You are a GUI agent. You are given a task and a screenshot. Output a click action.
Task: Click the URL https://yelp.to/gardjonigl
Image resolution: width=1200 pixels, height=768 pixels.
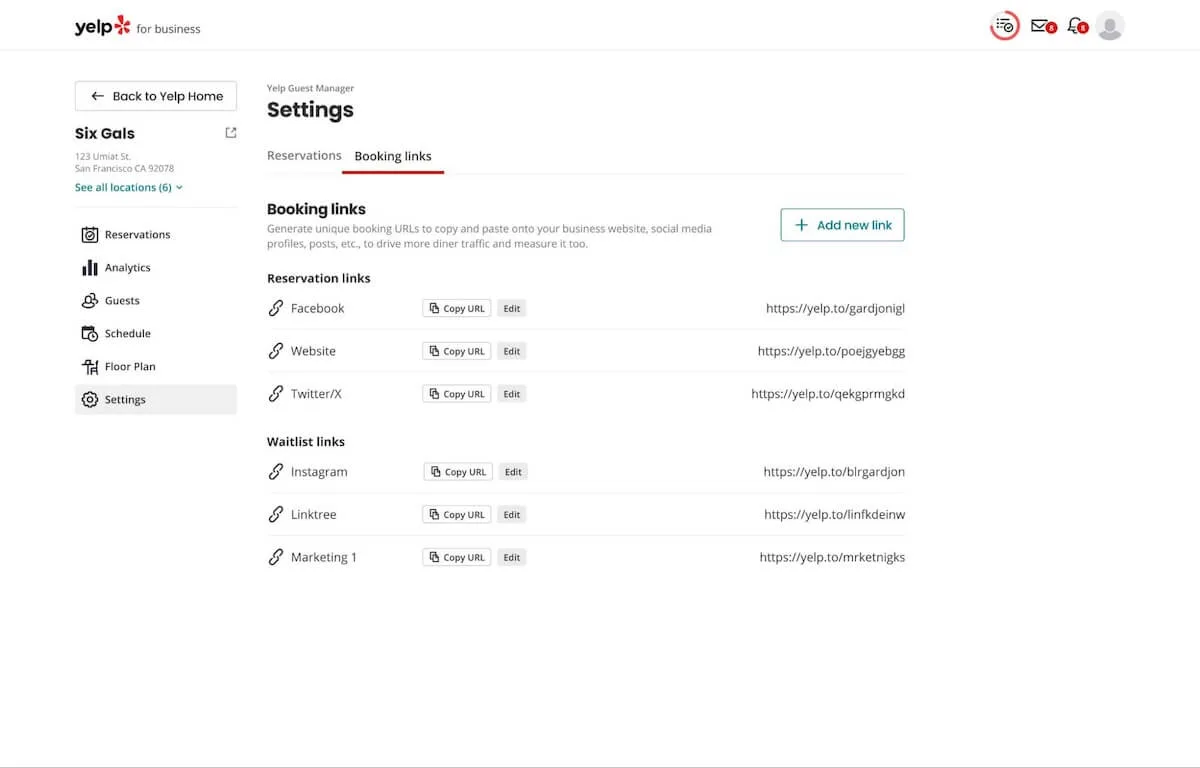835,309
